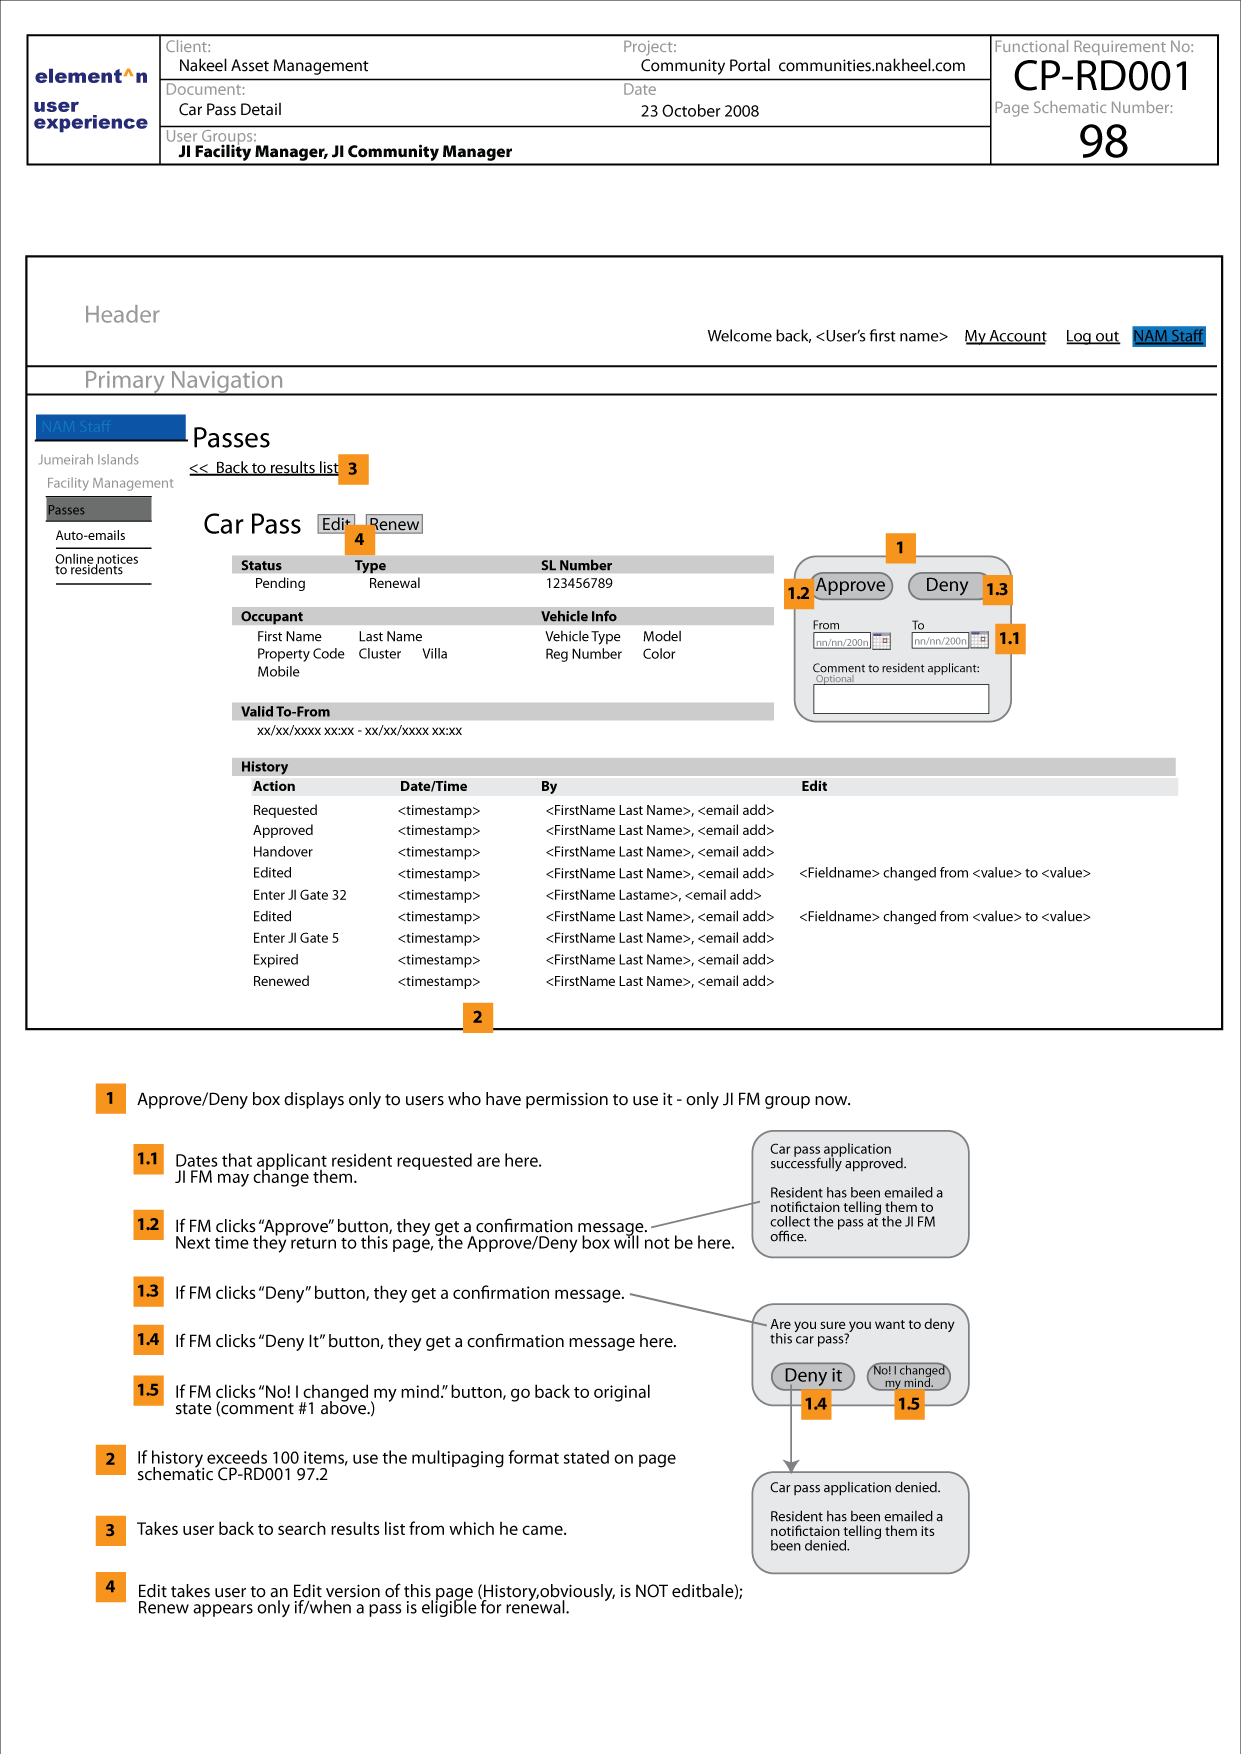
Task: Click the Deny button
Action: [x=946, y=585]
